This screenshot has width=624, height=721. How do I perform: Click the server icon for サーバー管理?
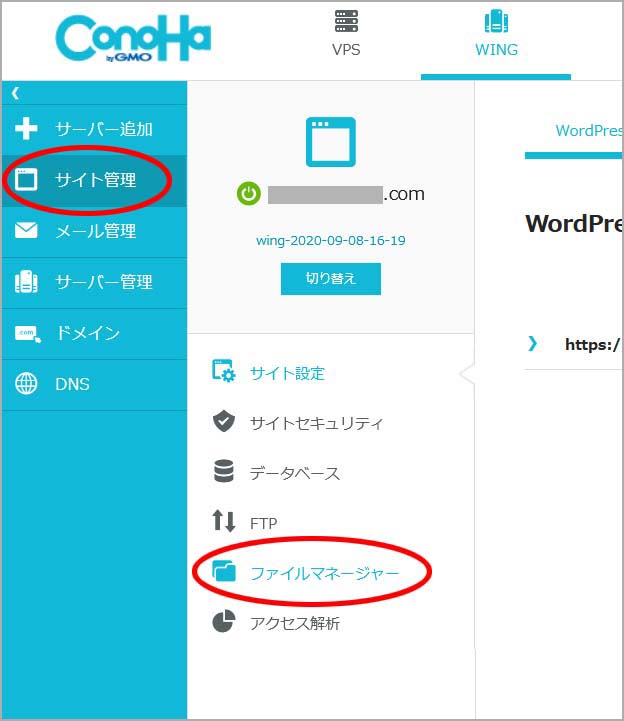tap(26, 281)
